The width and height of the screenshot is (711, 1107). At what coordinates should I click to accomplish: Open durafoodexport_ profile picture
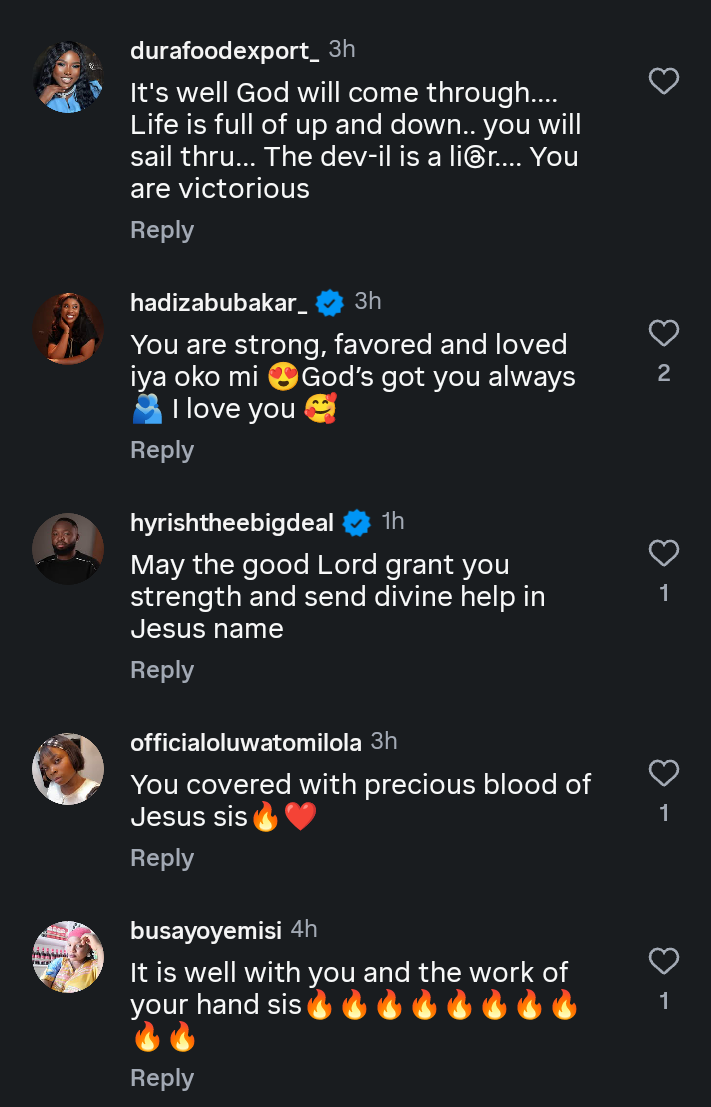click(x=68, y=77)
